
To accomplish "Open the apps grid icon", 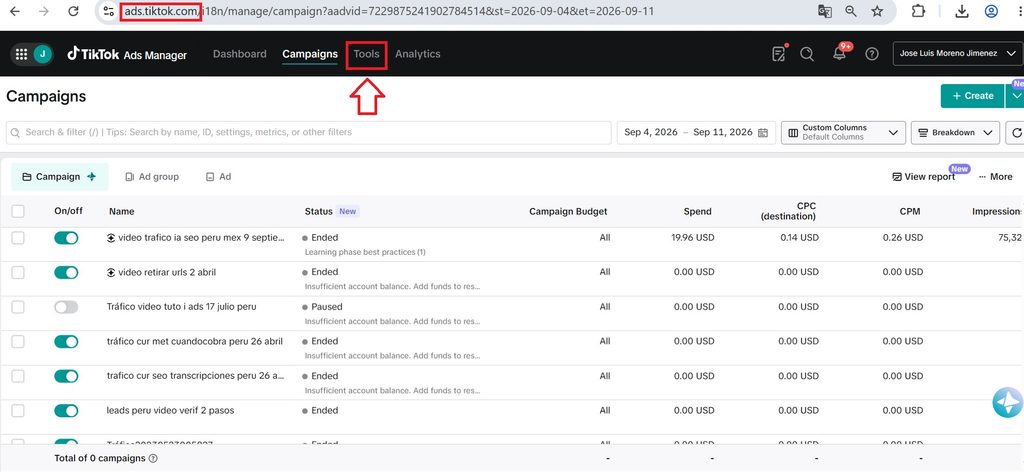I will click(21, 54).
